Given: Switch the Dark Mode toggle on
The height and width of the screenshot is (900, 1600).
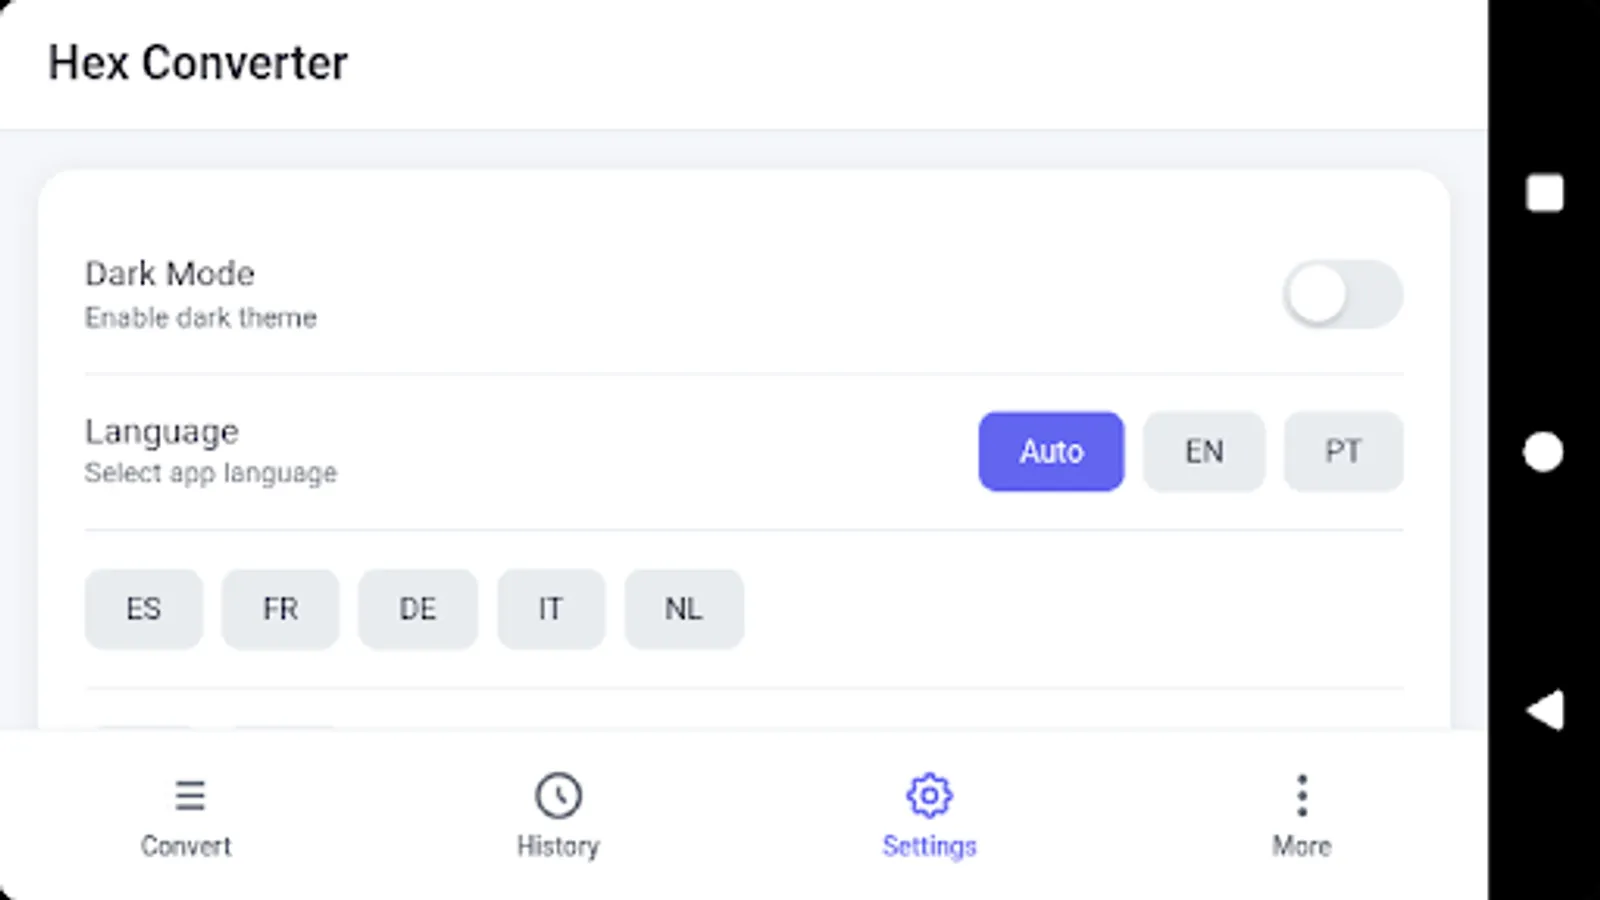Looking at the screenshot, I should tap(1343, 294).
